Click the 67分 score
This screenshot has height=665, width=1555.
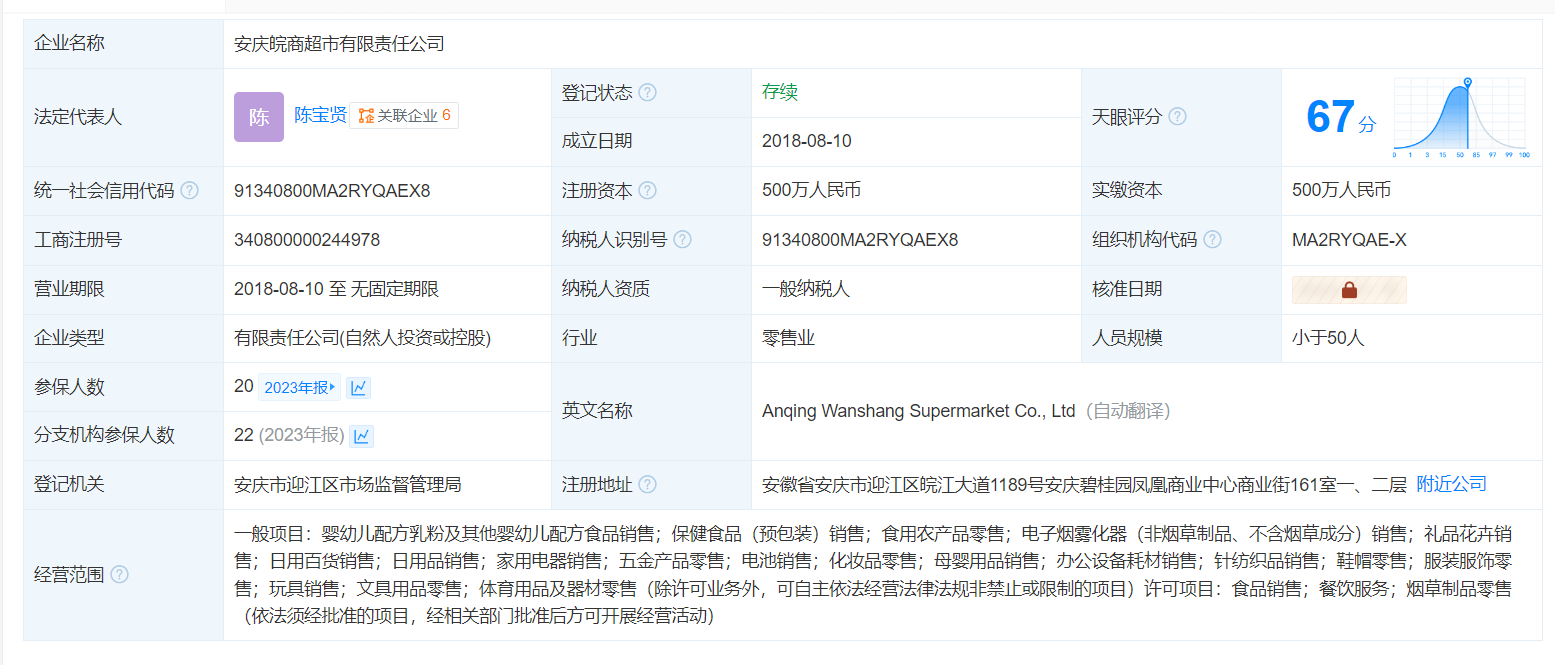1341,118
